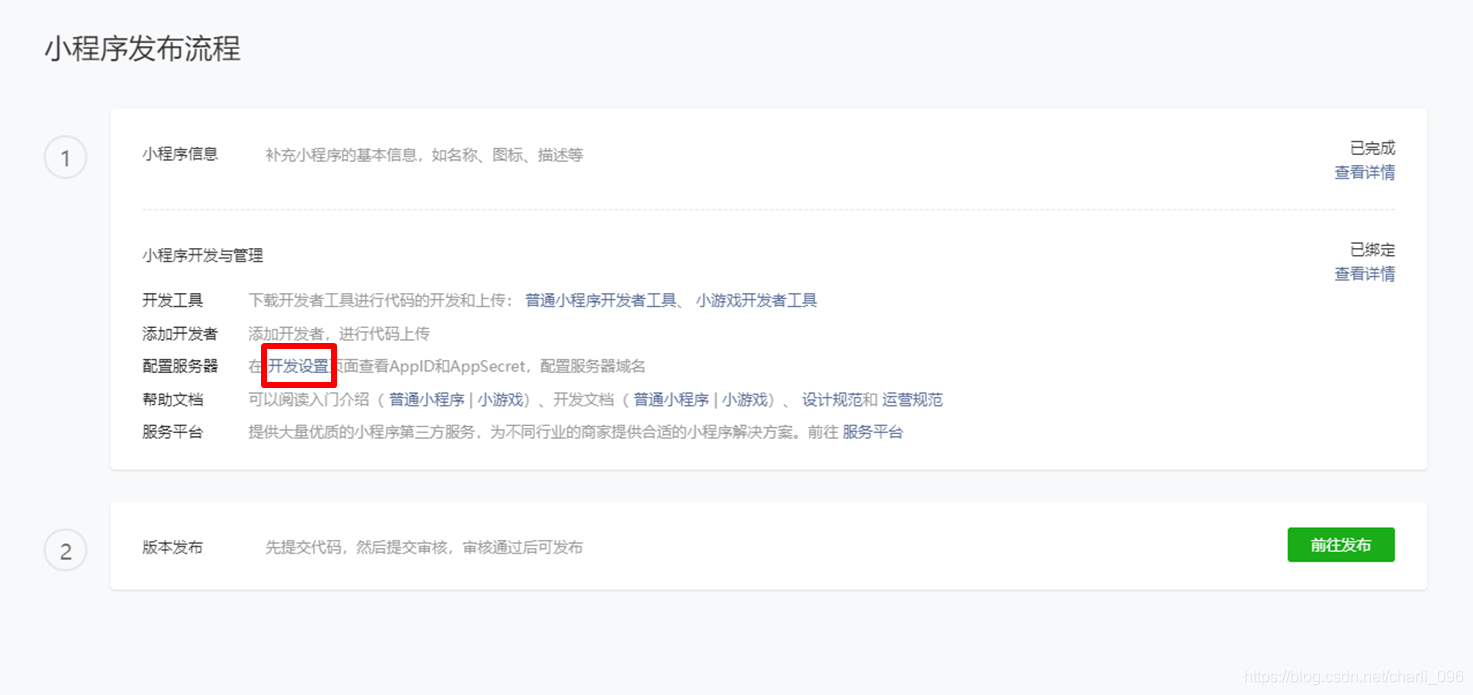Click the 小程序开发与管理 heading

click(203, 255)
